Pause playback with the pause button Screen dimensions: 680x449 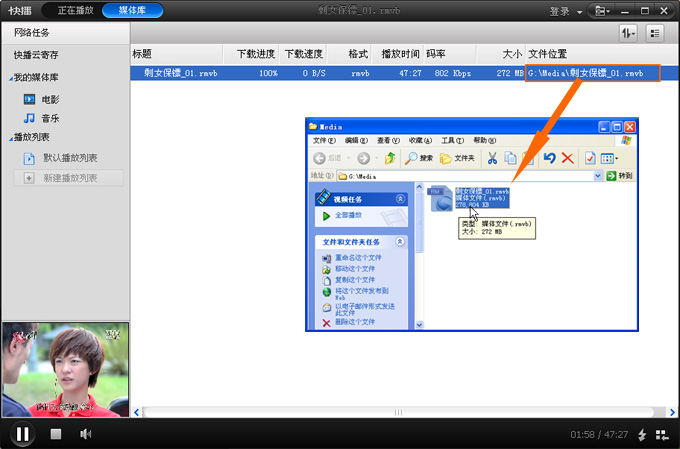(22, 433)
